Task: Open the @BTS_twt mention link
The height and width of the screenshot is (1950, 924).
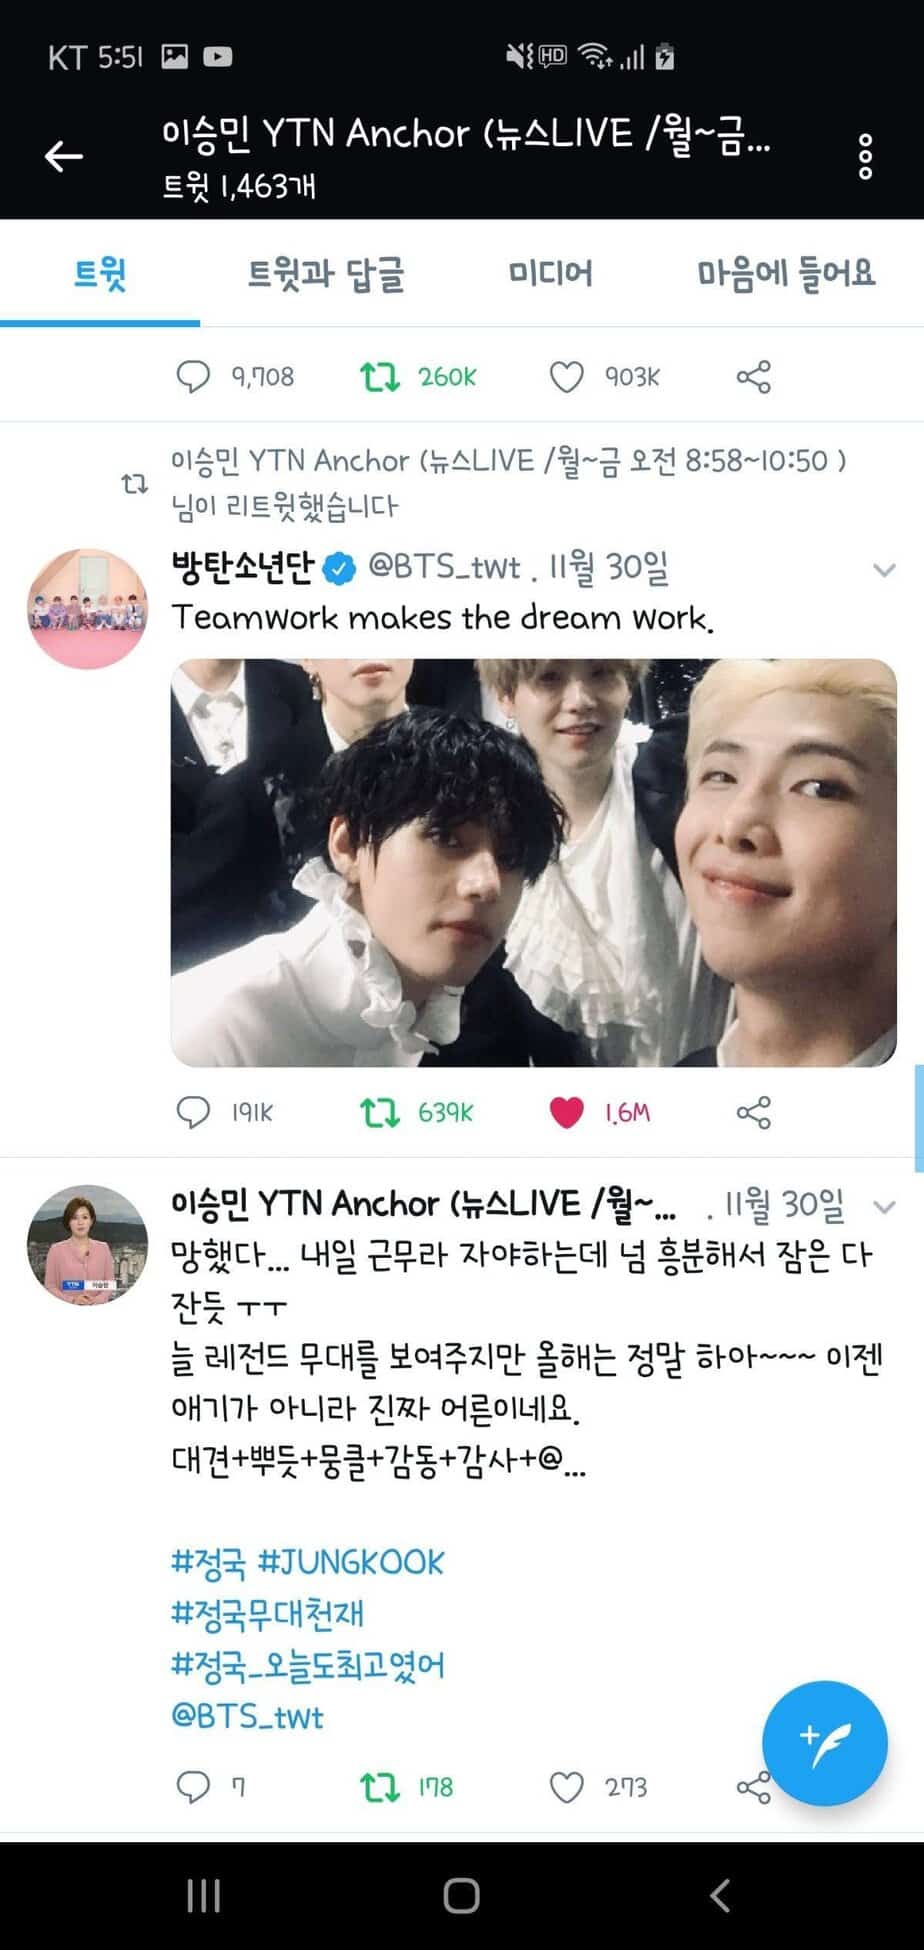Action: point(248,1717)
